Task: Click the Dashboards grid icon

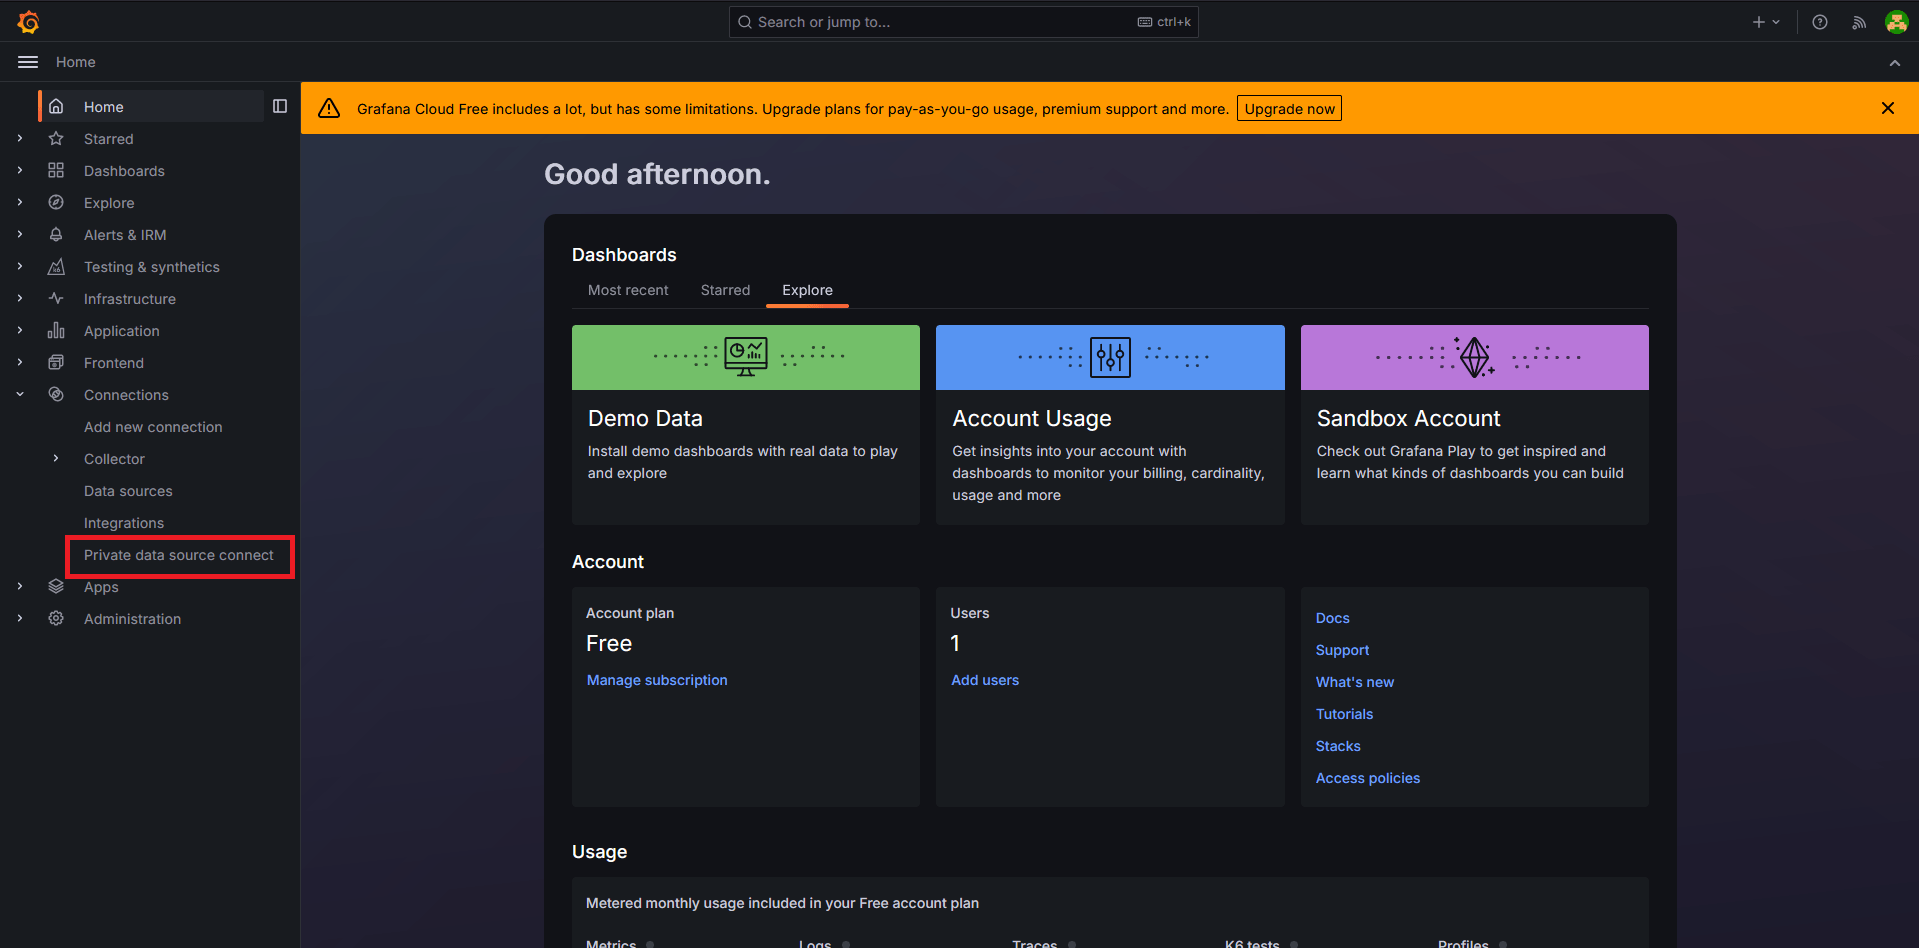Action: coord(56,170)
